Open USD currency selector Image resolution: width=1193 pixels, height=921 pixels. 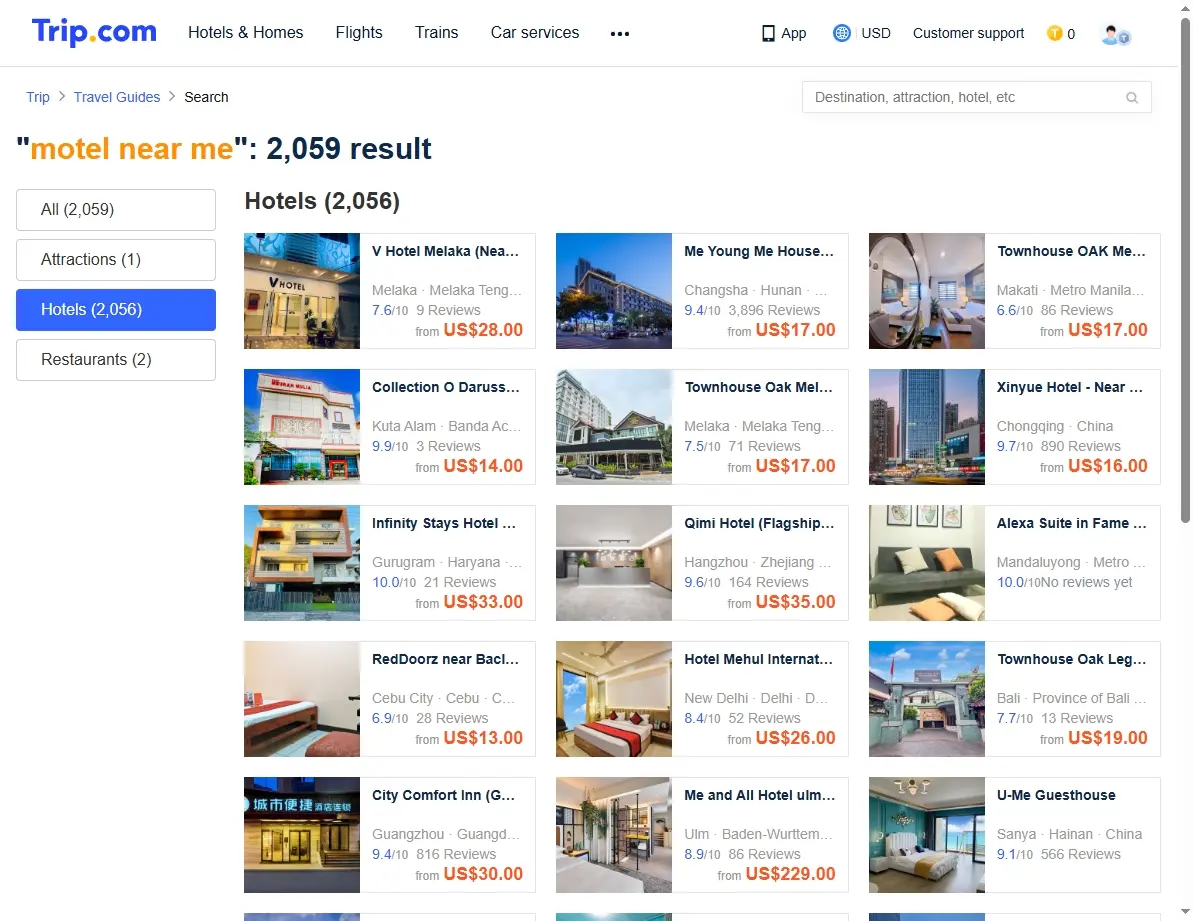(x=876, y=33)
